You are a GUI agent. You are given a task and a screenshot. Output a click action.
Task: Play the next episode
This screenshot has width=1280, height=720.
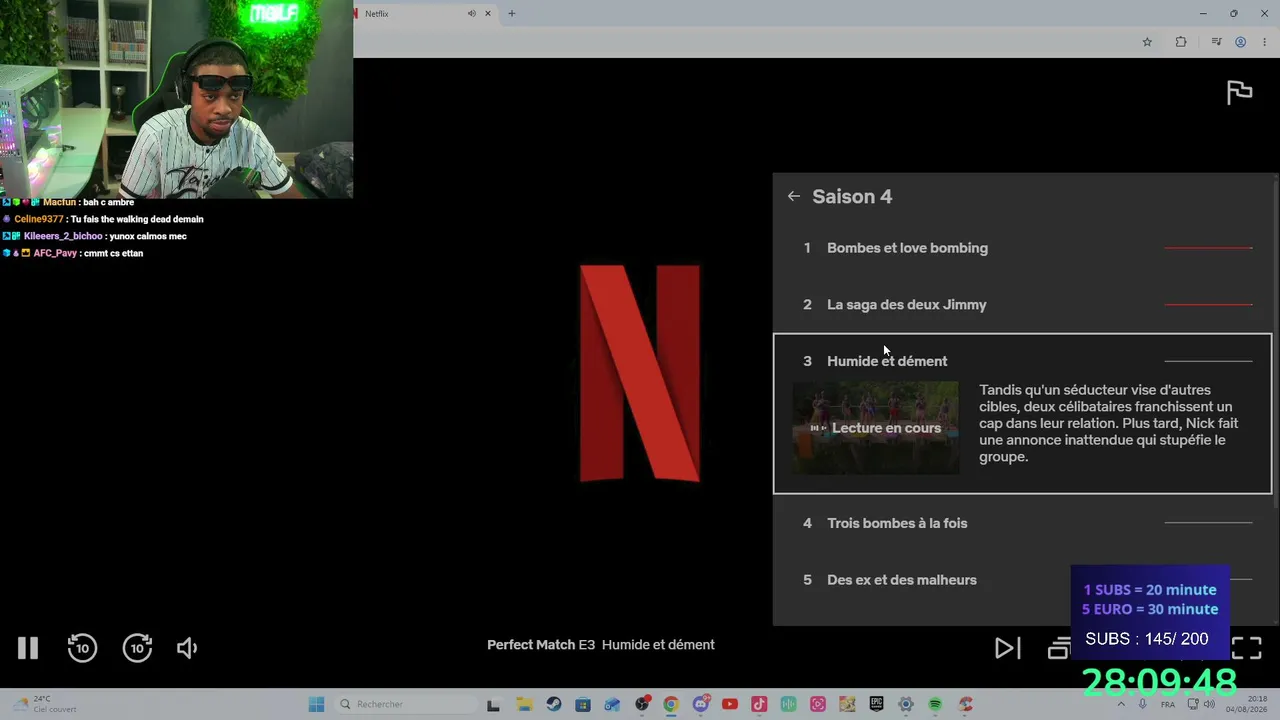1007,648
